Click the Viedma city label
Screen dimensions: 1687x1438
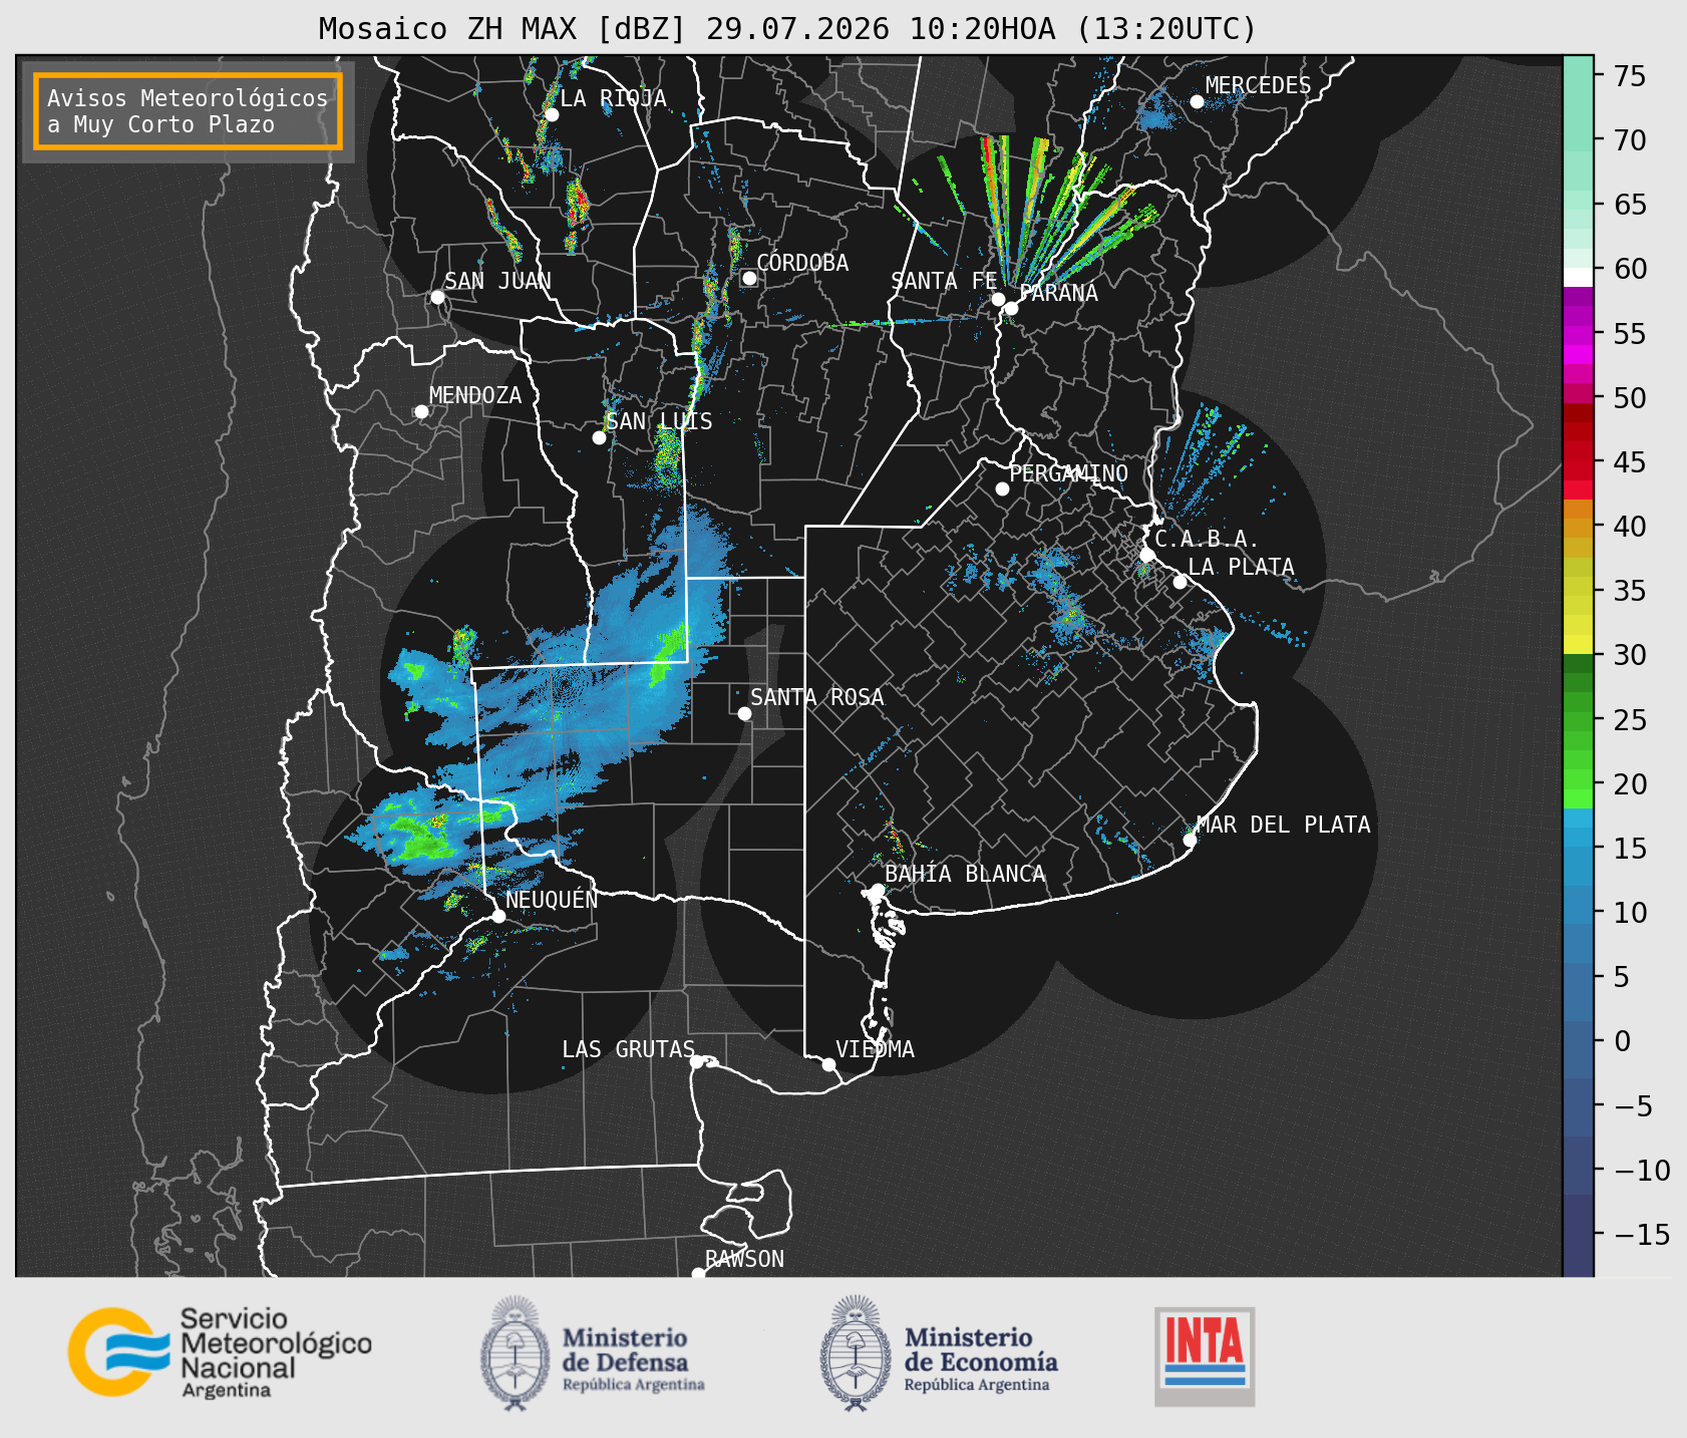click(x=875, y=1049)
